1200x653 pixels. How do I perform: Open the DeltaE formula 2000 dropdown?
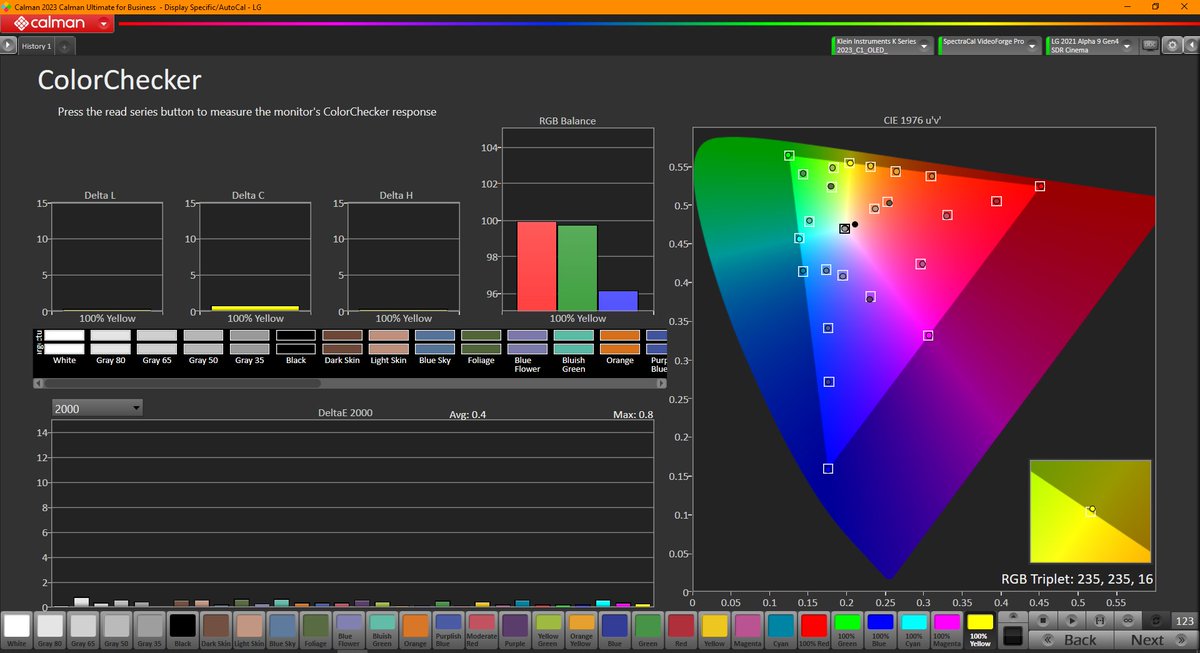[97, 408]
